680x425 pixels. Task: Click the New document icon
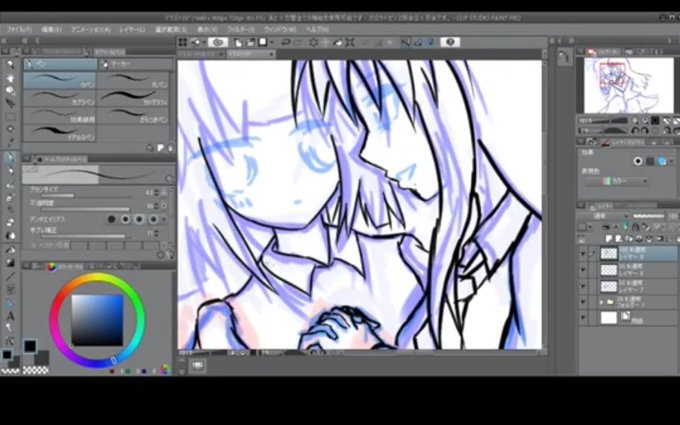pyautogui.click(x=238, y=42)
